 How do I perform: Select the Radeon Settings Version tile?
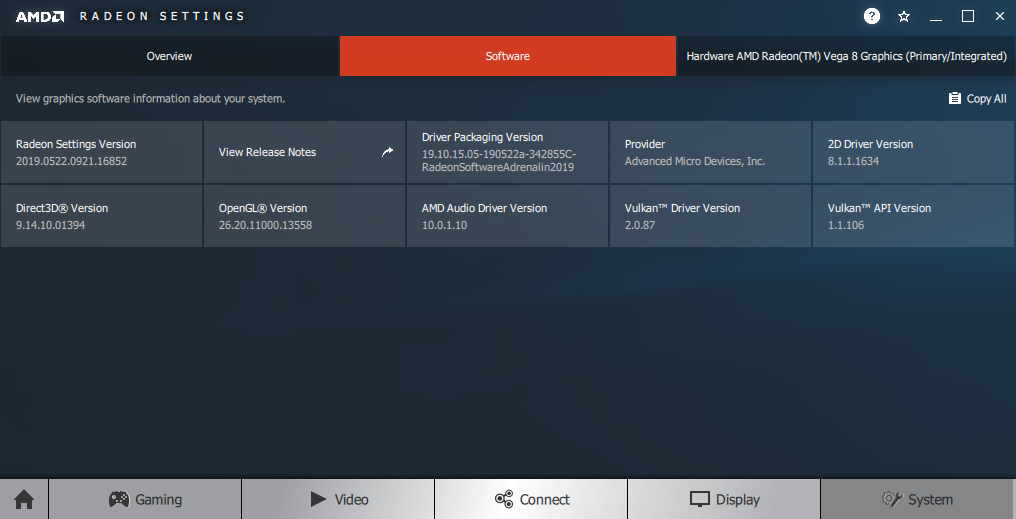(101, 152)
